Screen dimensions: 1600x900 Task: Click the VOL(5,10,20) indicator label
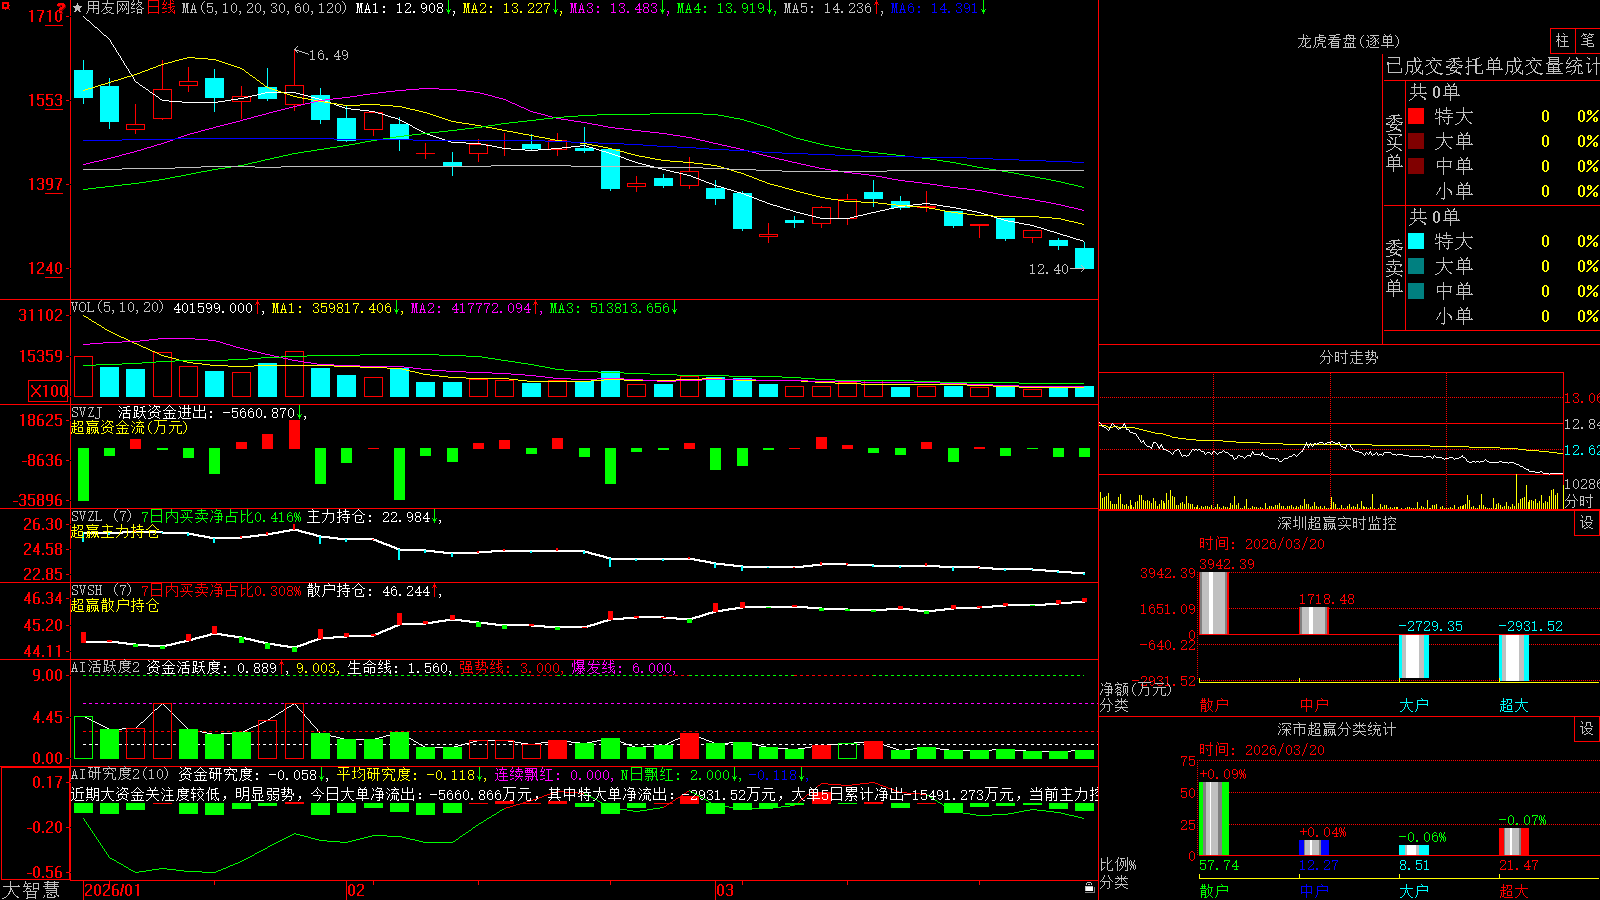coord(117,308)
